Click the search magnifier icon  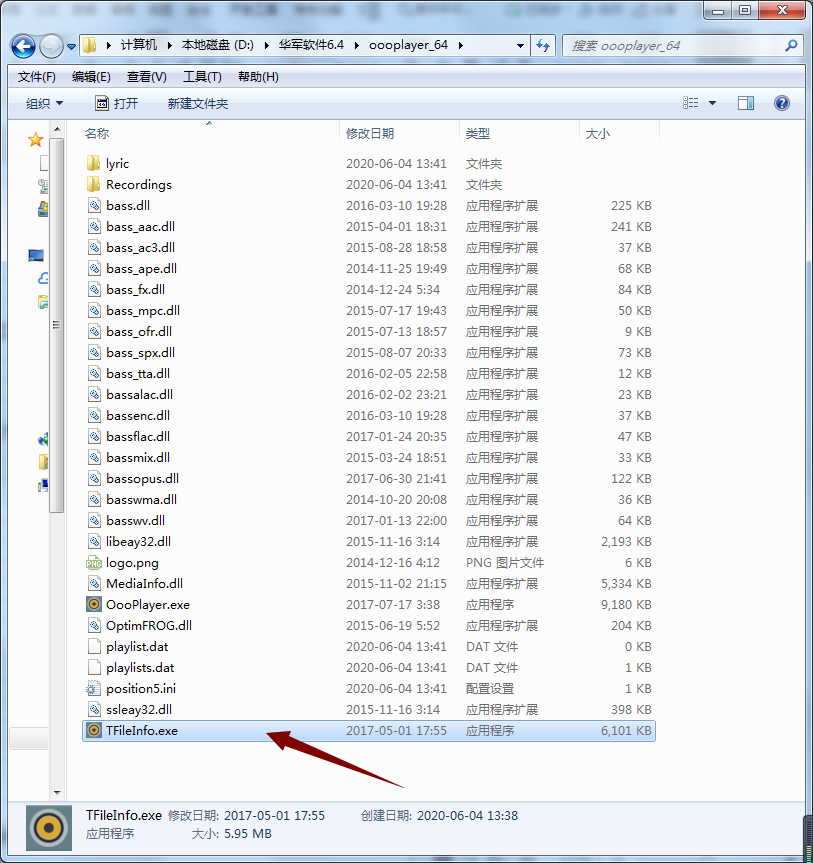point(791,46)
